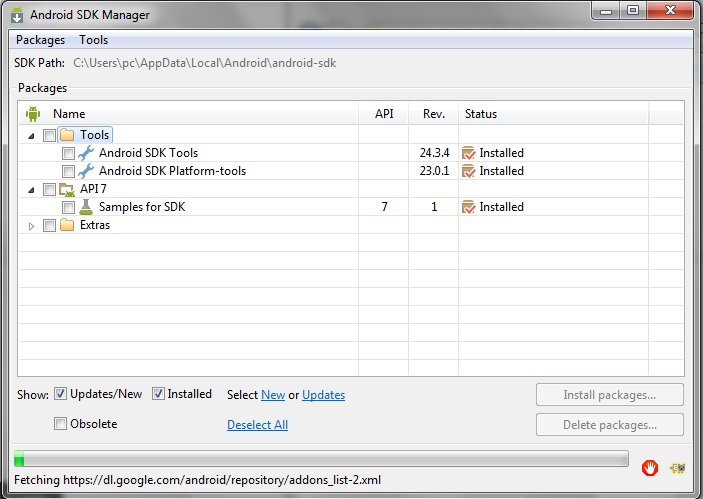Click the wrench icon beside Android SDK Tools
Image resolution: width=703 pixels, height=499 pixels.
click(x=85, y=153)
